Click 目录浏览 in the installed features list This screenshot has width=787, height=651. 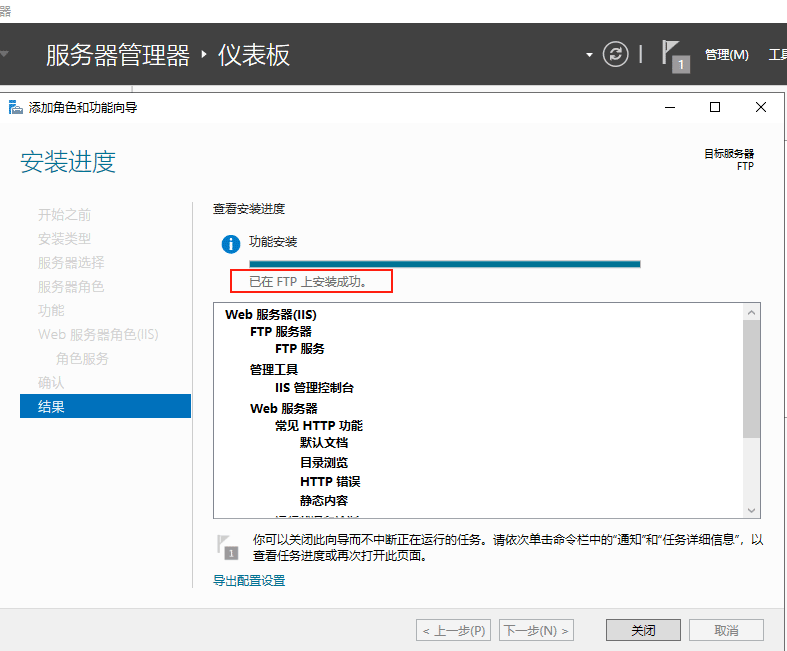[324, 463]
